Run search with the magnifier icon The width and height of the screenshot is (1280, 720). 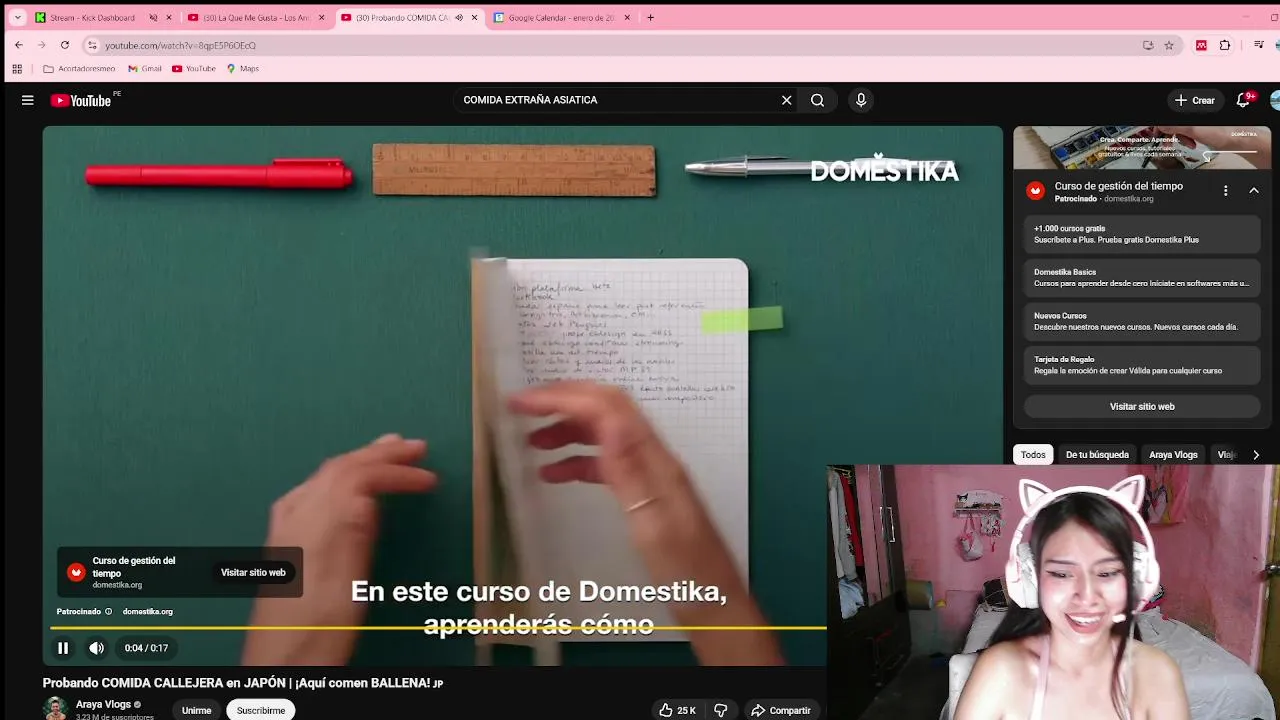coord(817,100)
